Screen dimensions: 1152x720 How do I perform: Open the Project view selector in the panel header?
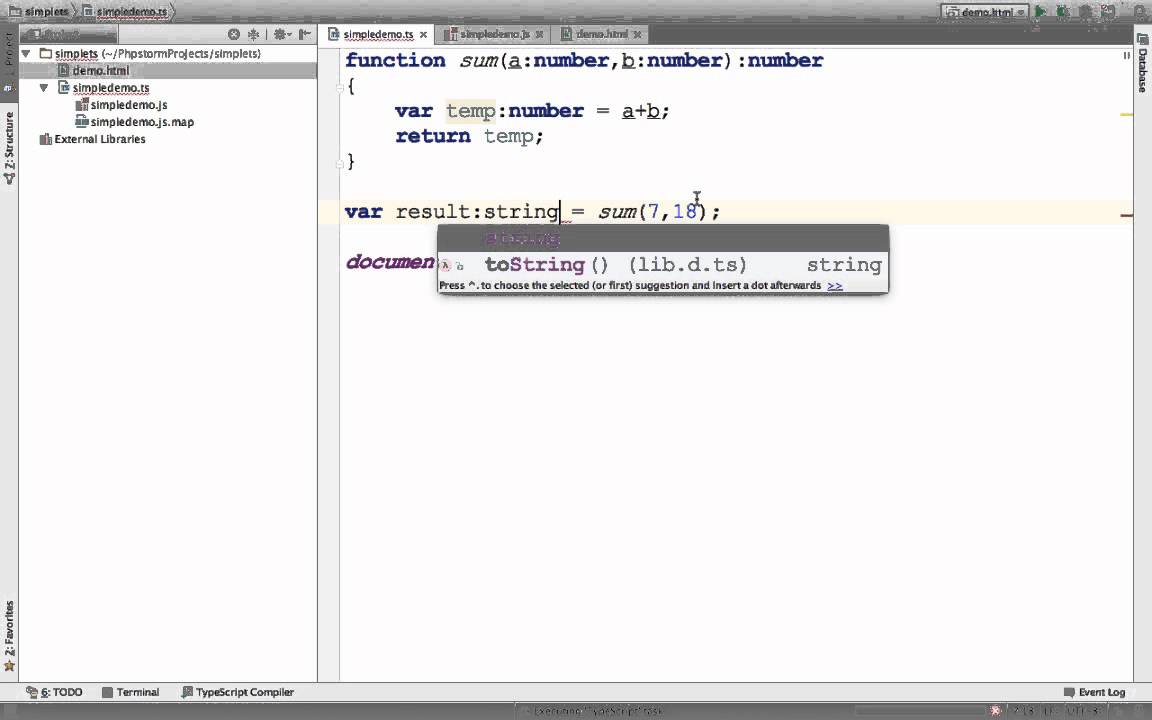[68, 35]
